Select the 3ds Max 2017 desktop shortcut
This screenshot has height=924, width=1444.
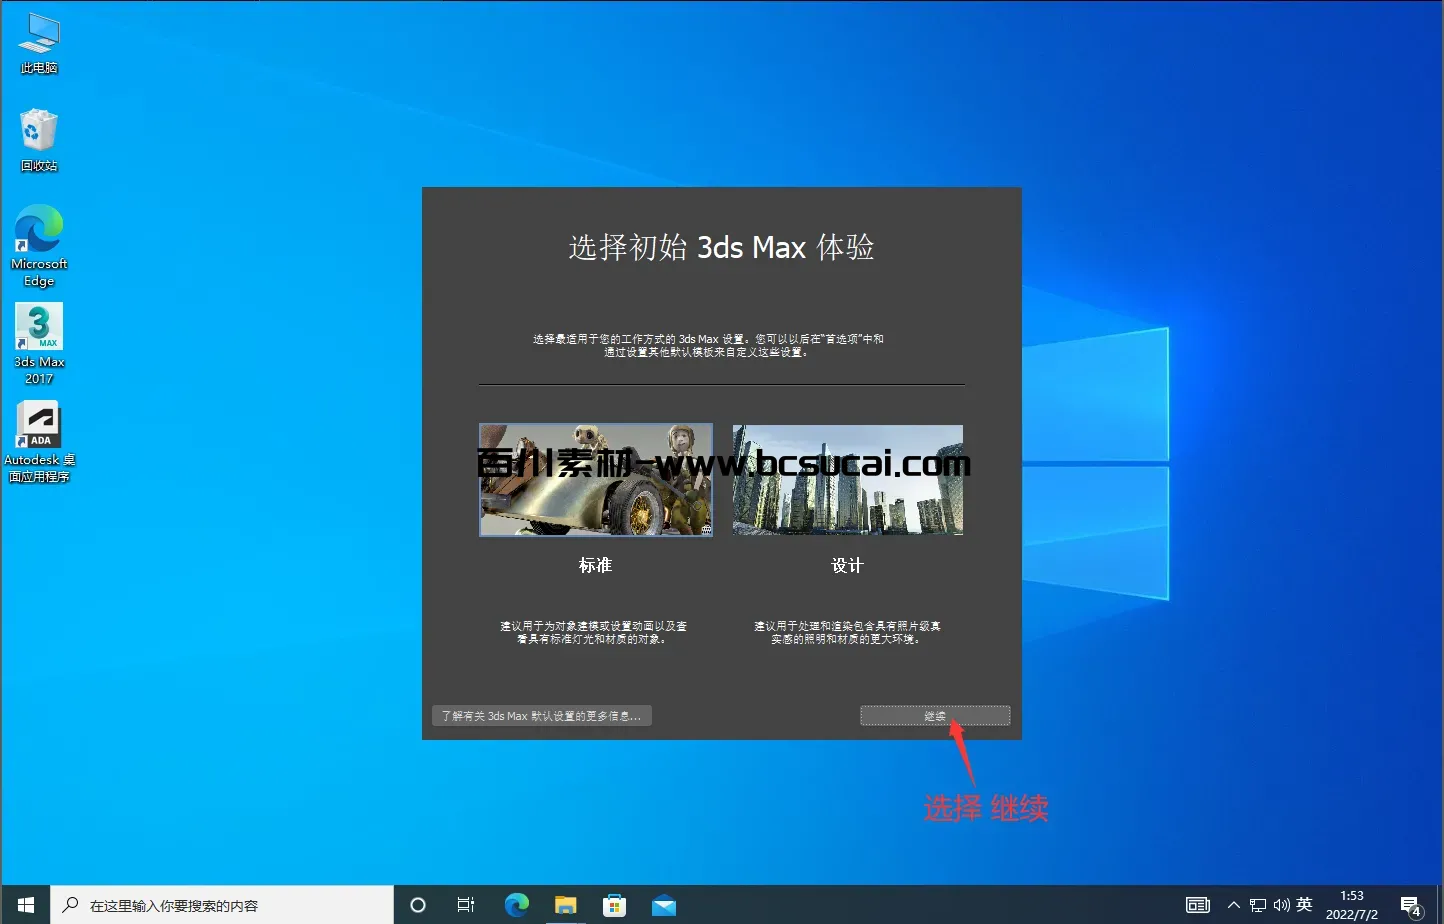tap(39, 344)
